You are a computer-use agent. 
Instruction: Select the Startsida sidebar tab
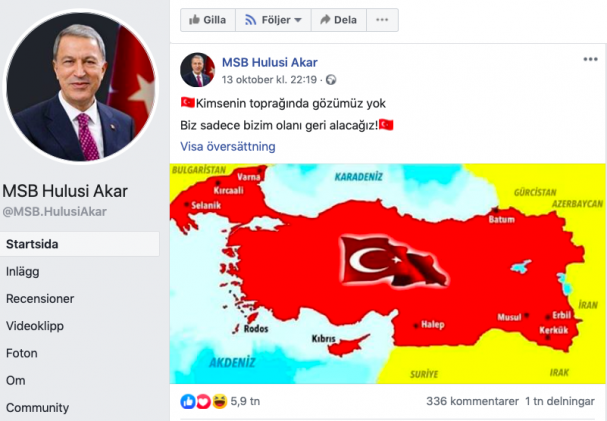[x=79, y=244]
